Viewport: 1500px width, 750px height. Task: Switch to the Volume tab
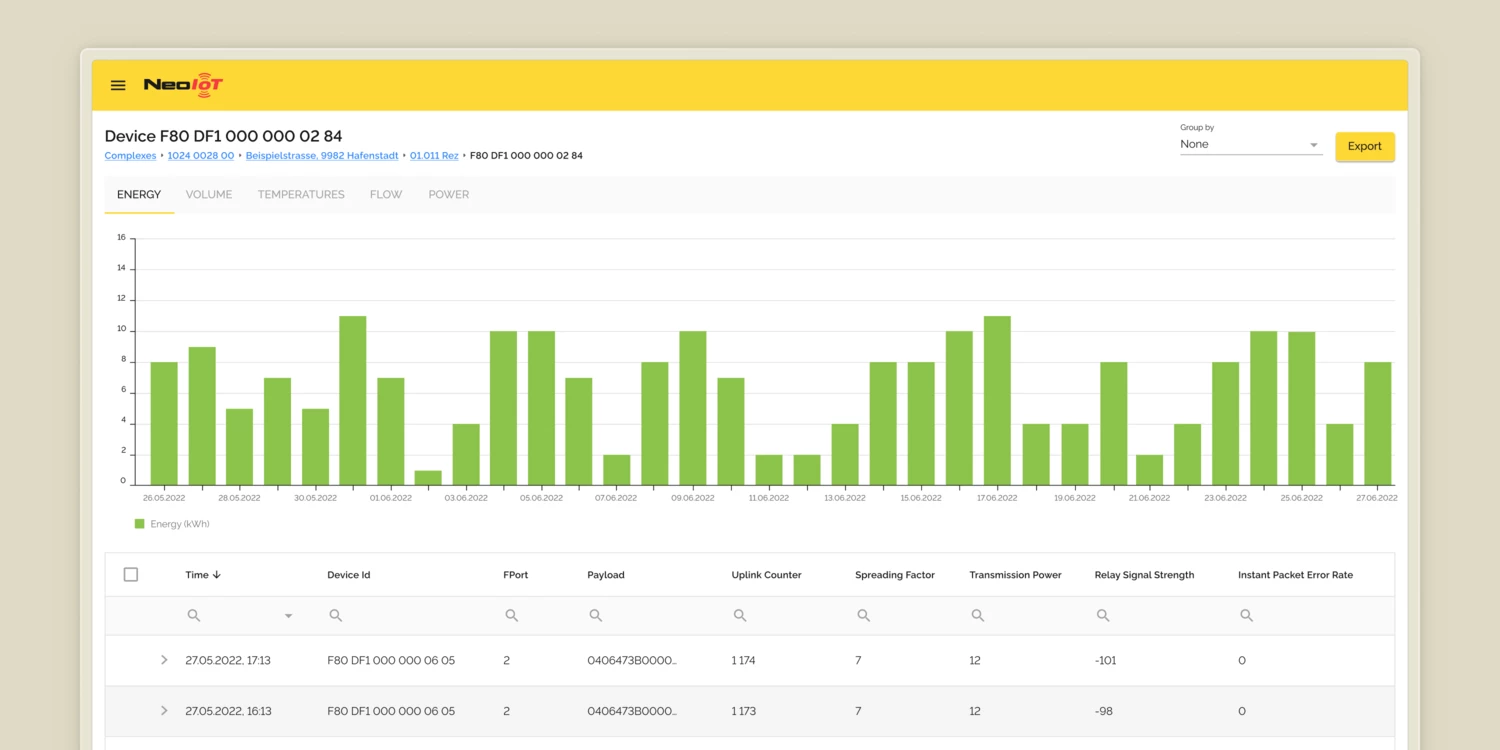tap(209, 195)
